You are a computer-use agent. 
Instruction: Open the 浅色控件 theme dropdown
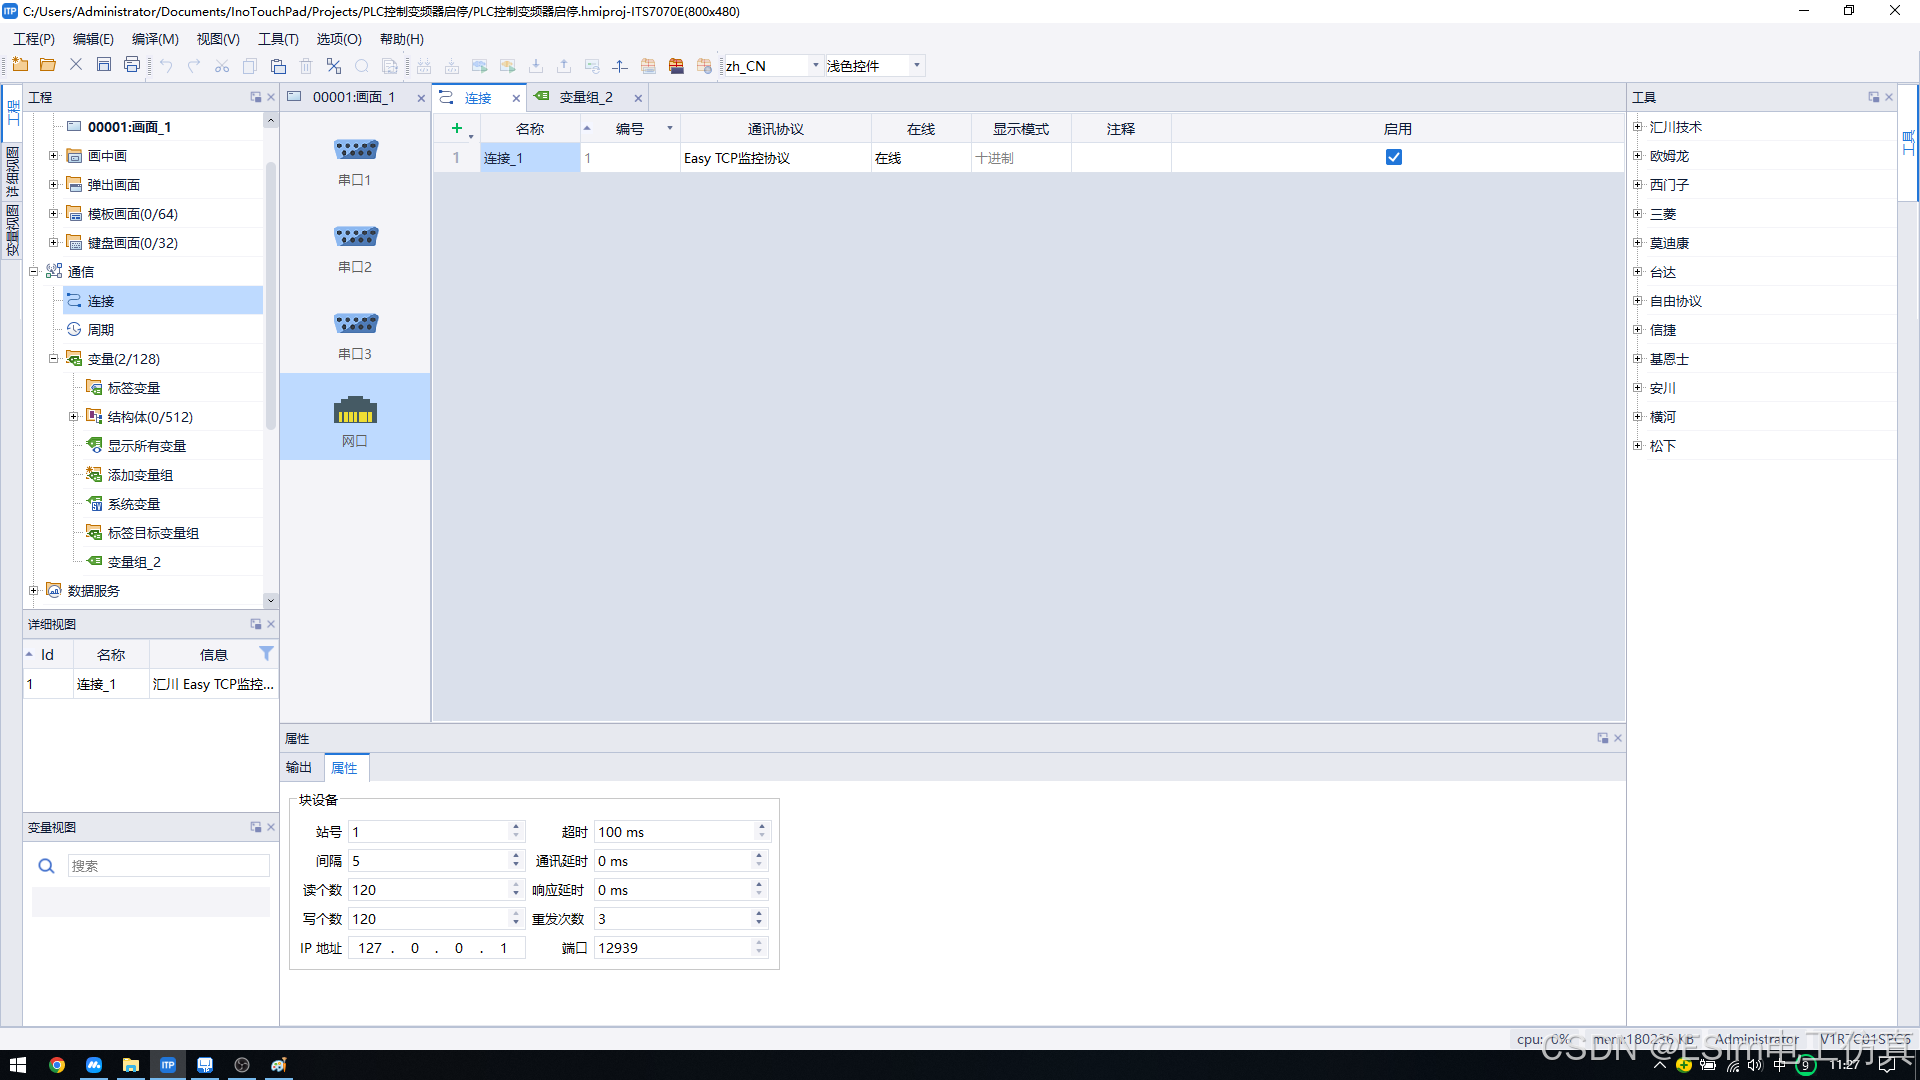click(916, 66)
